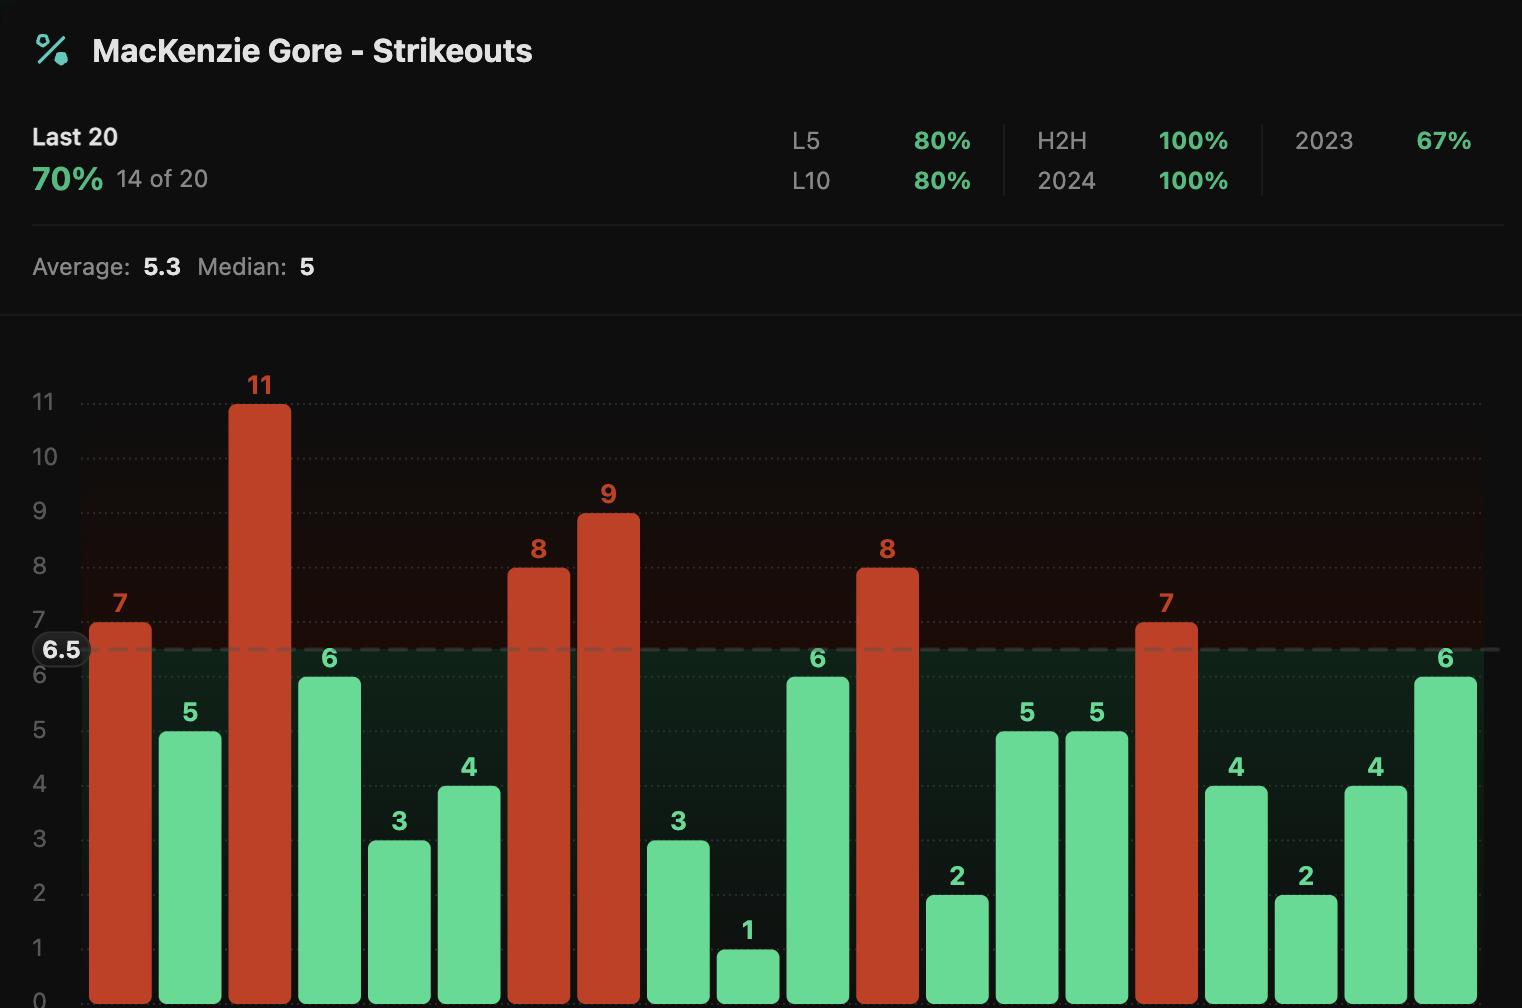
Task: Click the MacKenzie Gore - Strikeouts title
Action: coord(312,51)
